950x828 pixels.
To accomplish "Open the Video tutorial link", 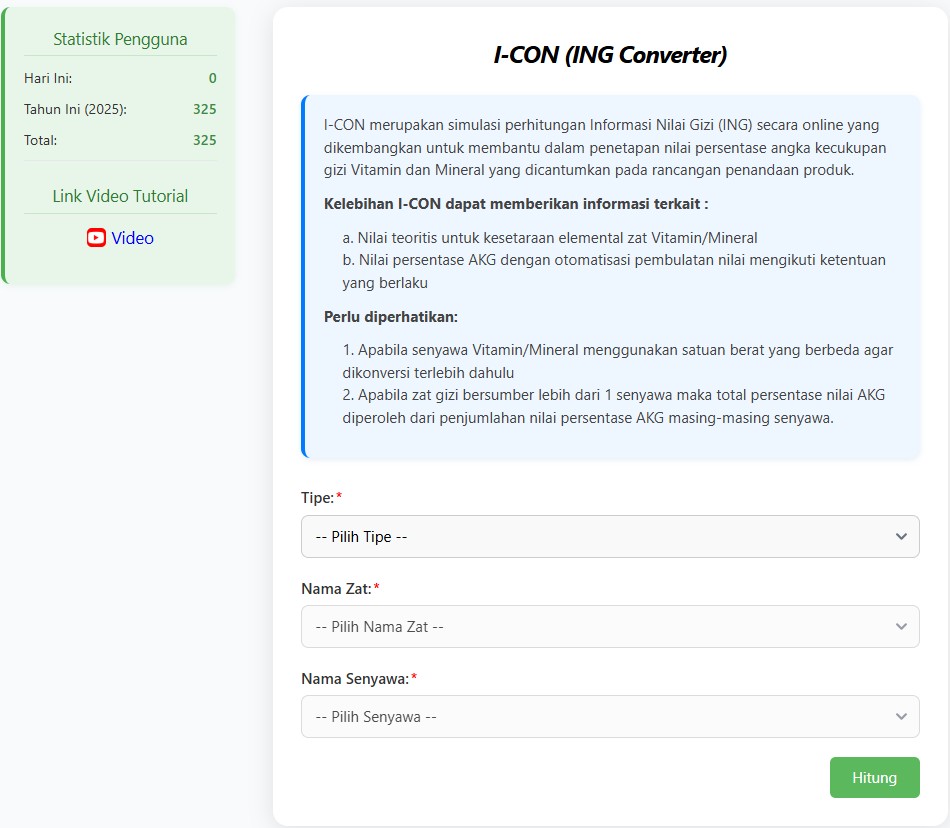I will click(x=132, y=238).
